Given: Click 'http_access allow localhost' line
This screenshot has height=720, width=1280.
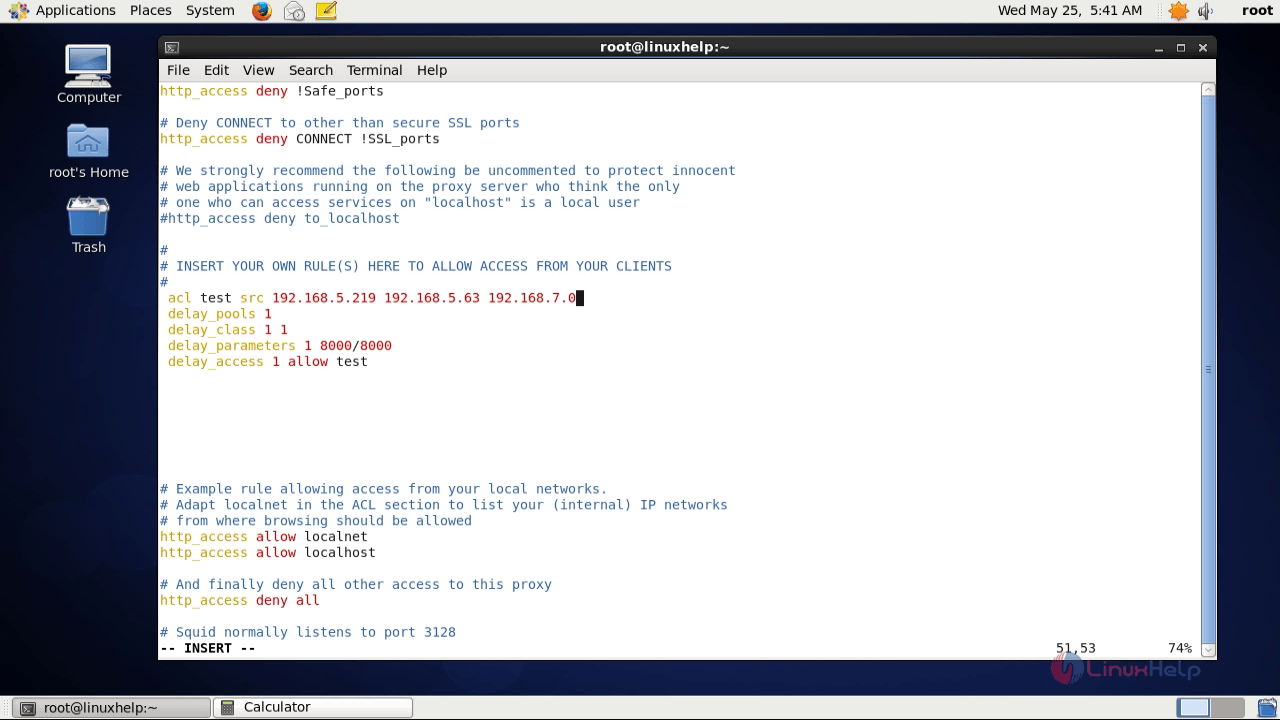Looking at the screenshot, I should pyautogui.click(x=267, y=552).
